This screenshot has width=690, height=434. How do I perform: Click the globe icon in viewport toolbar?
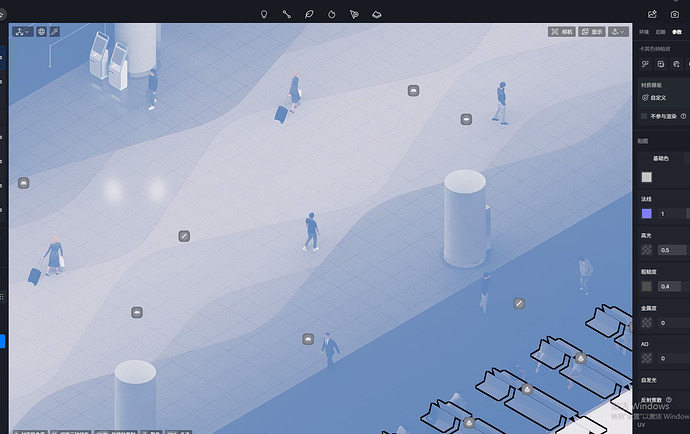tap(41, 32)
